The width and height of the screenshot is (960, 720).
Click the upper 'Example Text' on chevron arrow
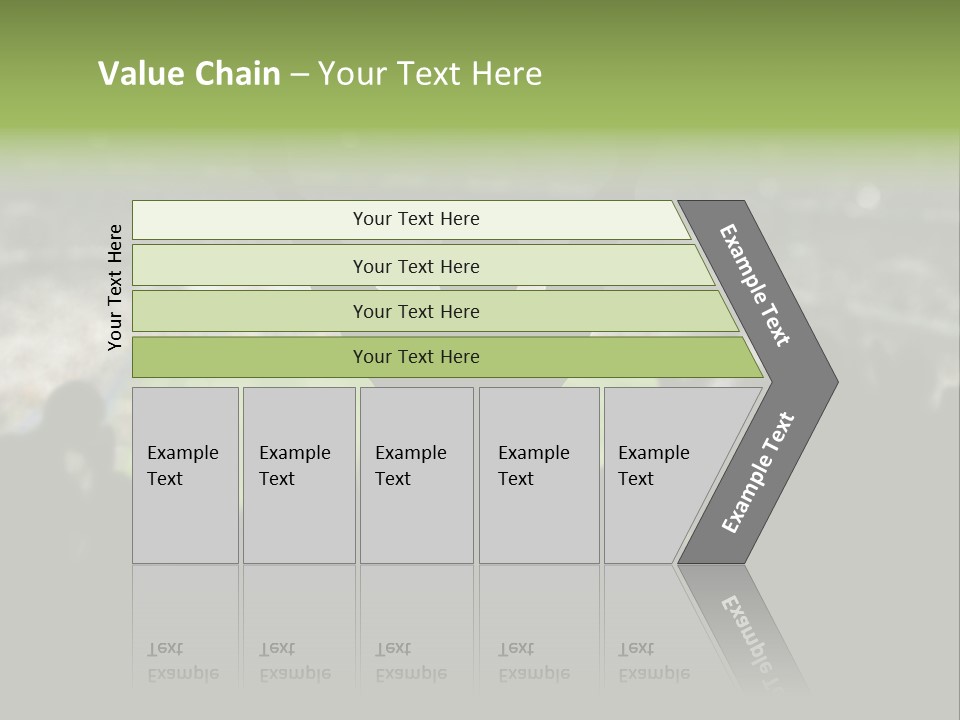pyautogui.click(x=755, y=285)
